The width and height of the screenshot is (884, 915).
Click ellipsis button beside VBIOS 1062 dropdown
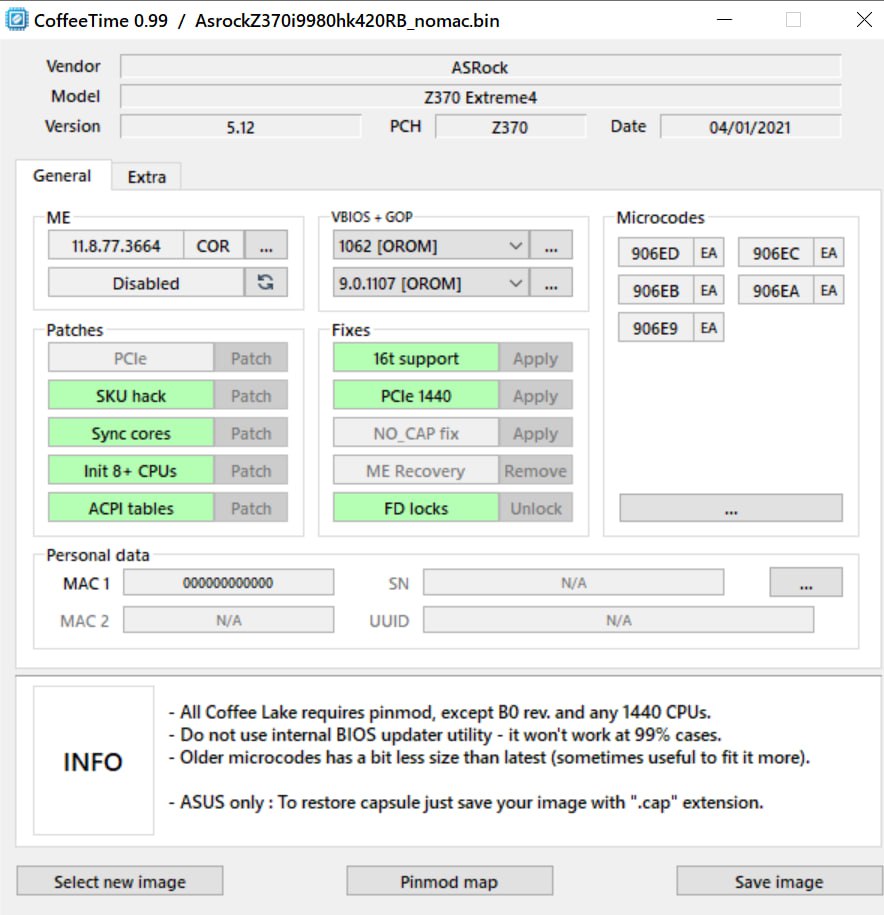(x=551, y=245)
